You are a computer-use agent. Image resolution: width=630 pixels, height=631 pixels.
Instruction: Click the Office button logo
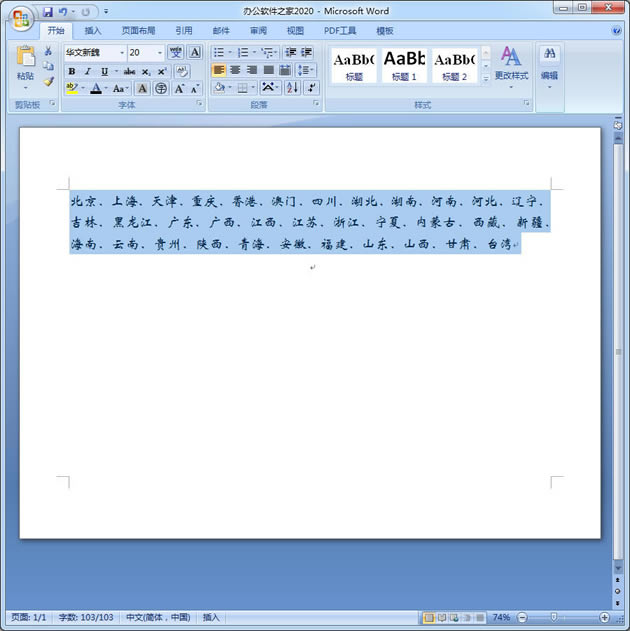pyautogui.click(x=19, y=17)
